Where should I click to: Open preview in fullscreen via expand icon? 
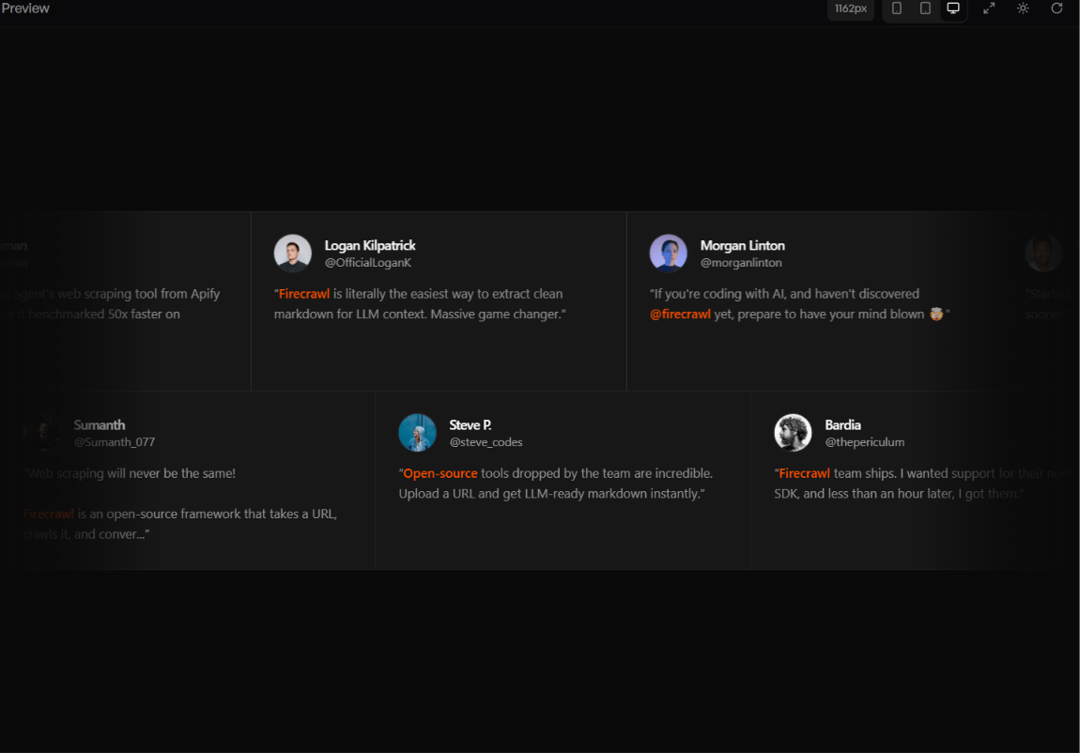(x=989, y=8)
